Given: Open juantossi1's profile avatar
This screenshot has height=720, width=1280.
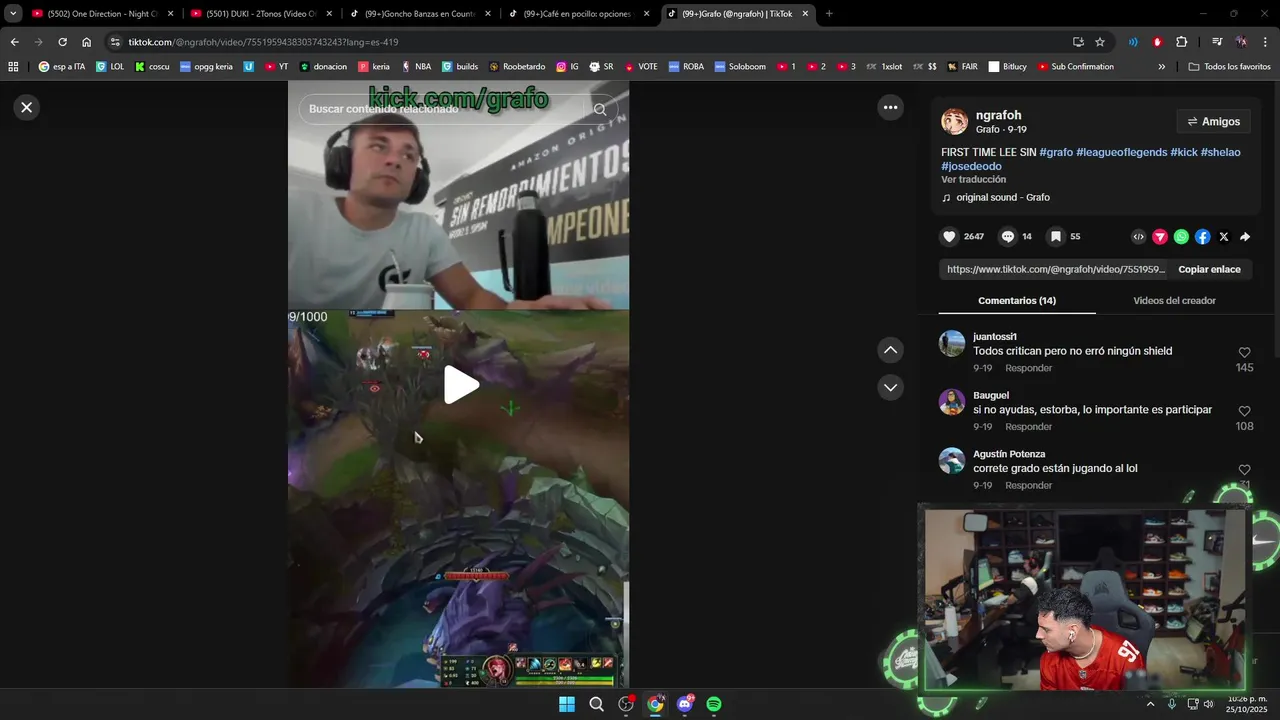Looking at the screenshot, I should (952, 343).
